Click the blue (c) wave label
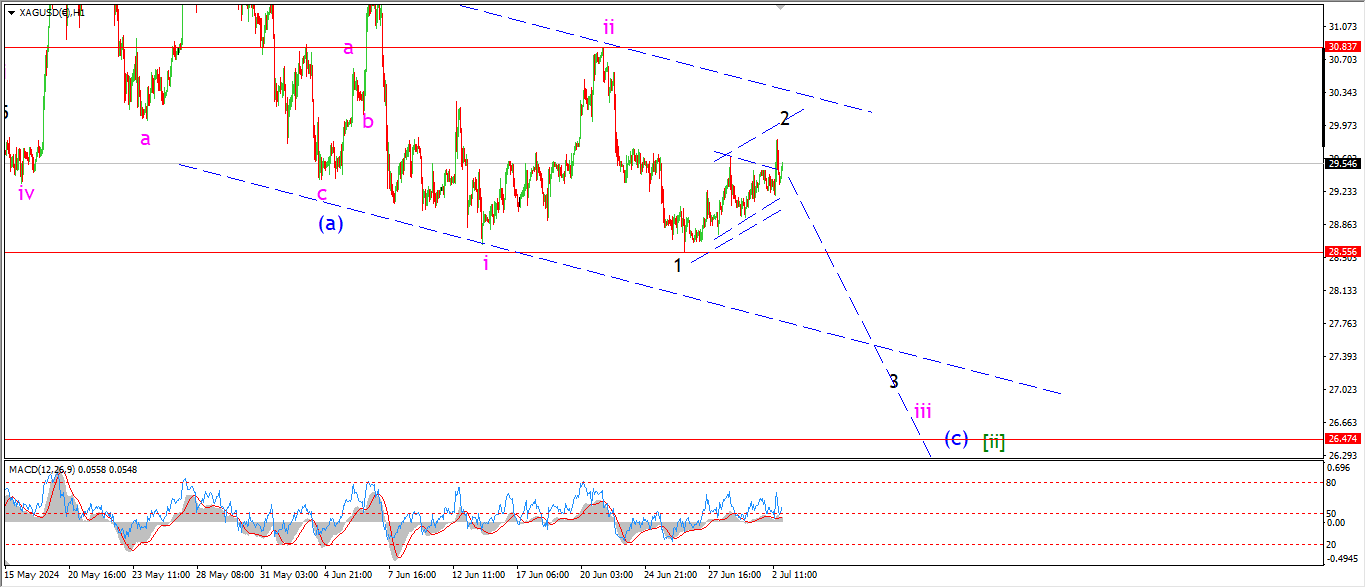This screenshot has height=588, width=1366. pyautogui.click(x=956, y=438)
